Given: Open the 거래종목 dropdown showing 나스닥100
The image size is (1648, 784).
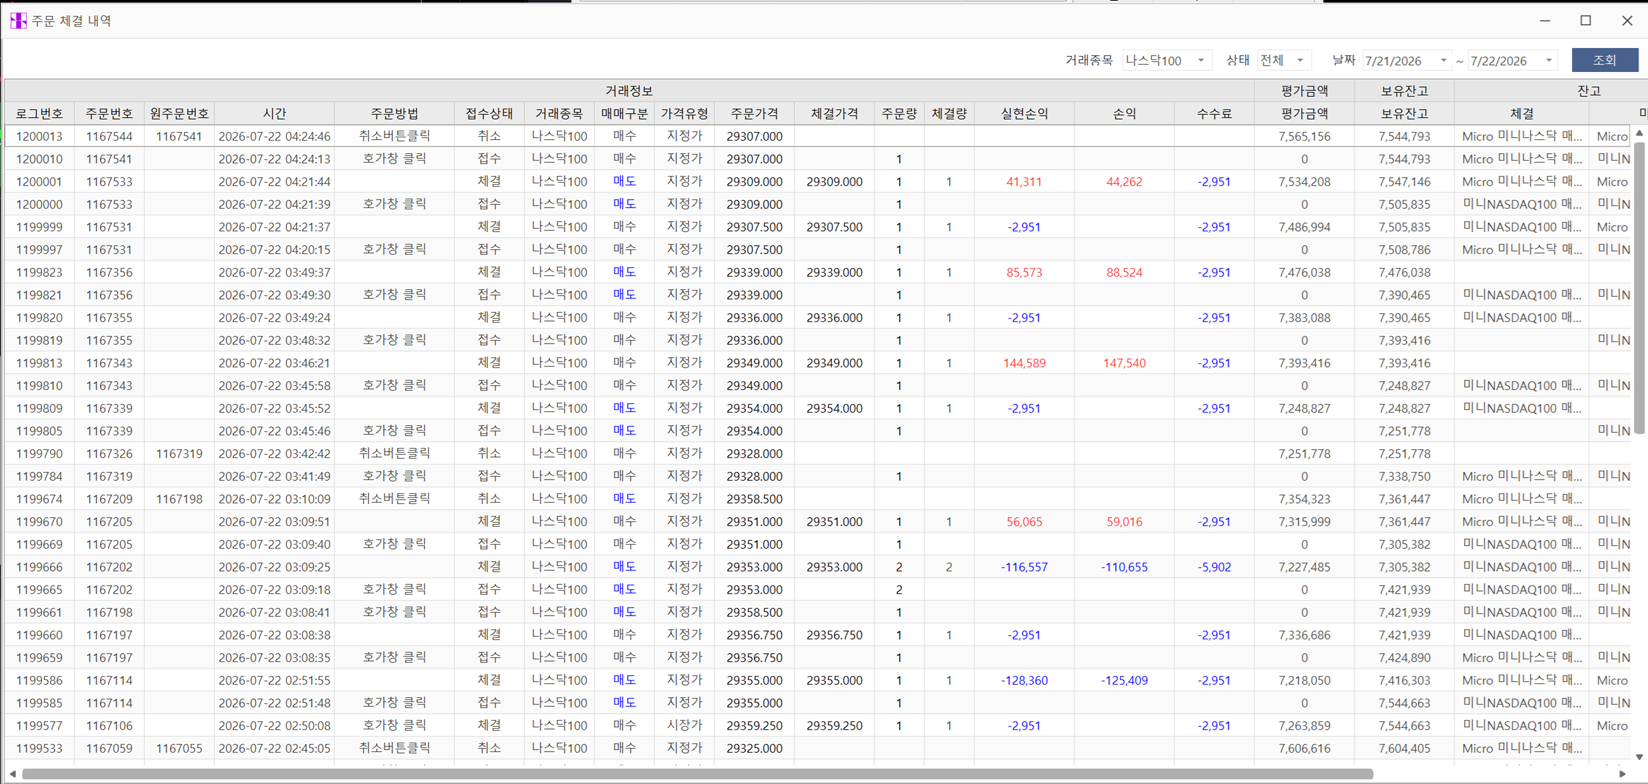Looking at the screenshot, I should click(x=1168, y=60).
